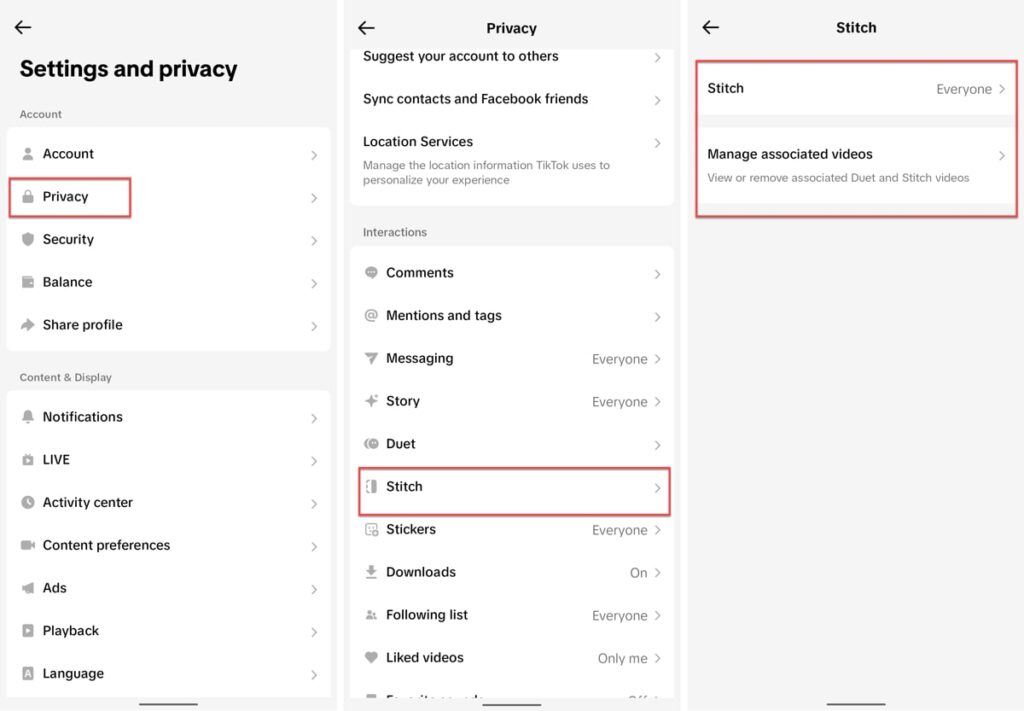Change Messaging permission from Everyone

[510, 359]
